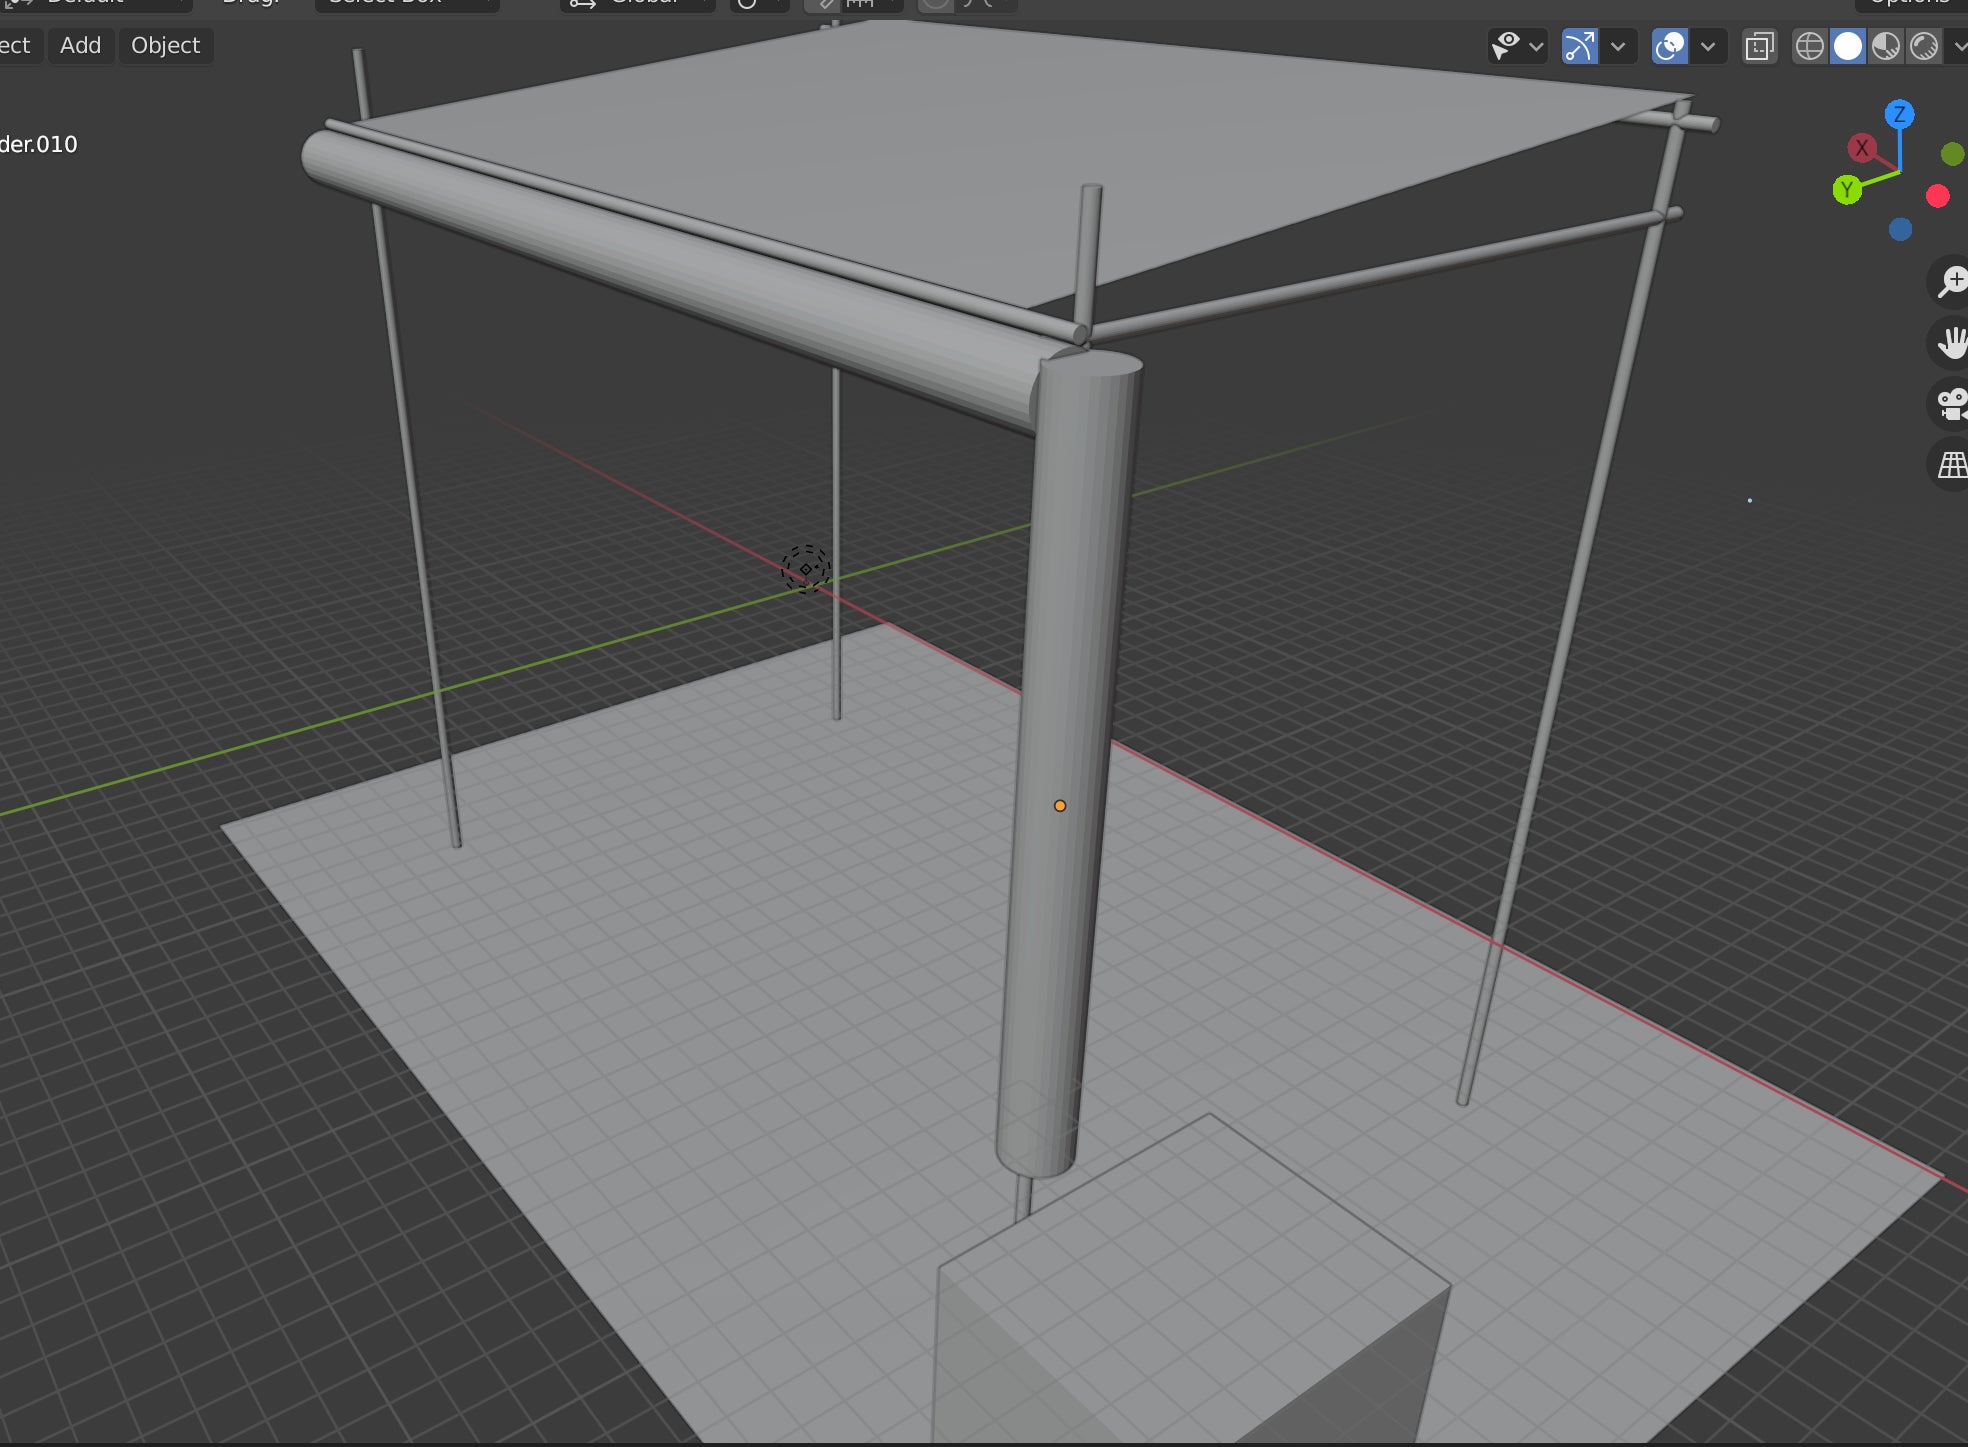This screenshot has height=1447, width=1968.
Task: Open the overlays options dropdown arrow
Action: (1708, 46)
